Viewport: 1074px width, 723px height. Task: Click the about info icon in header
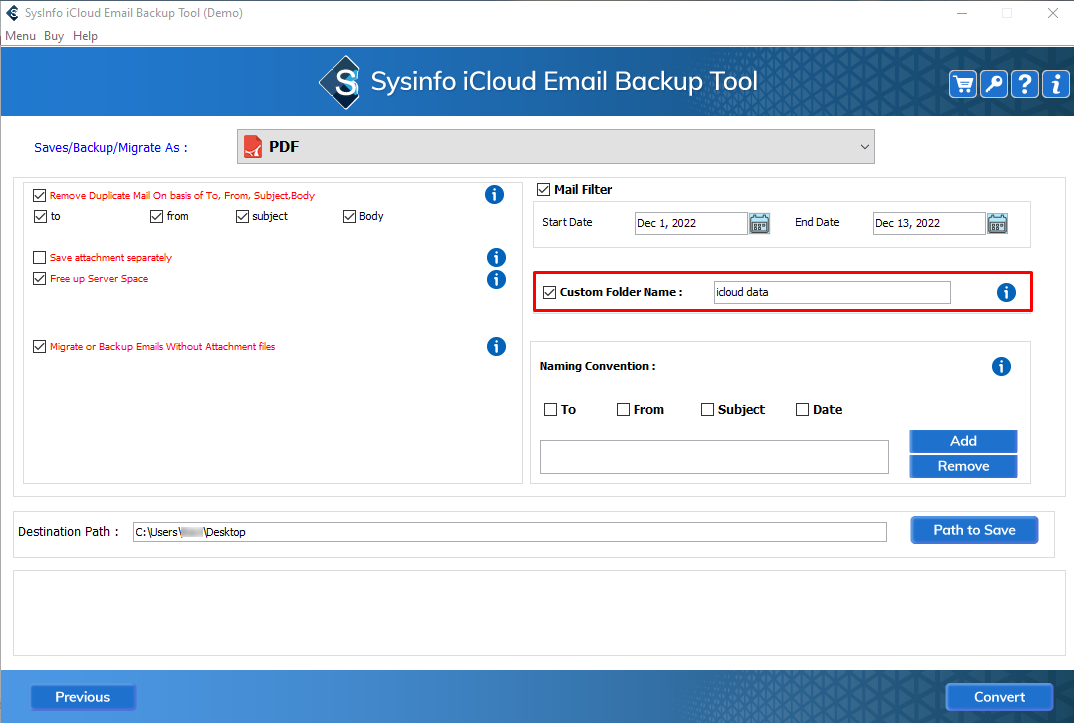(x=1055, y=84)
